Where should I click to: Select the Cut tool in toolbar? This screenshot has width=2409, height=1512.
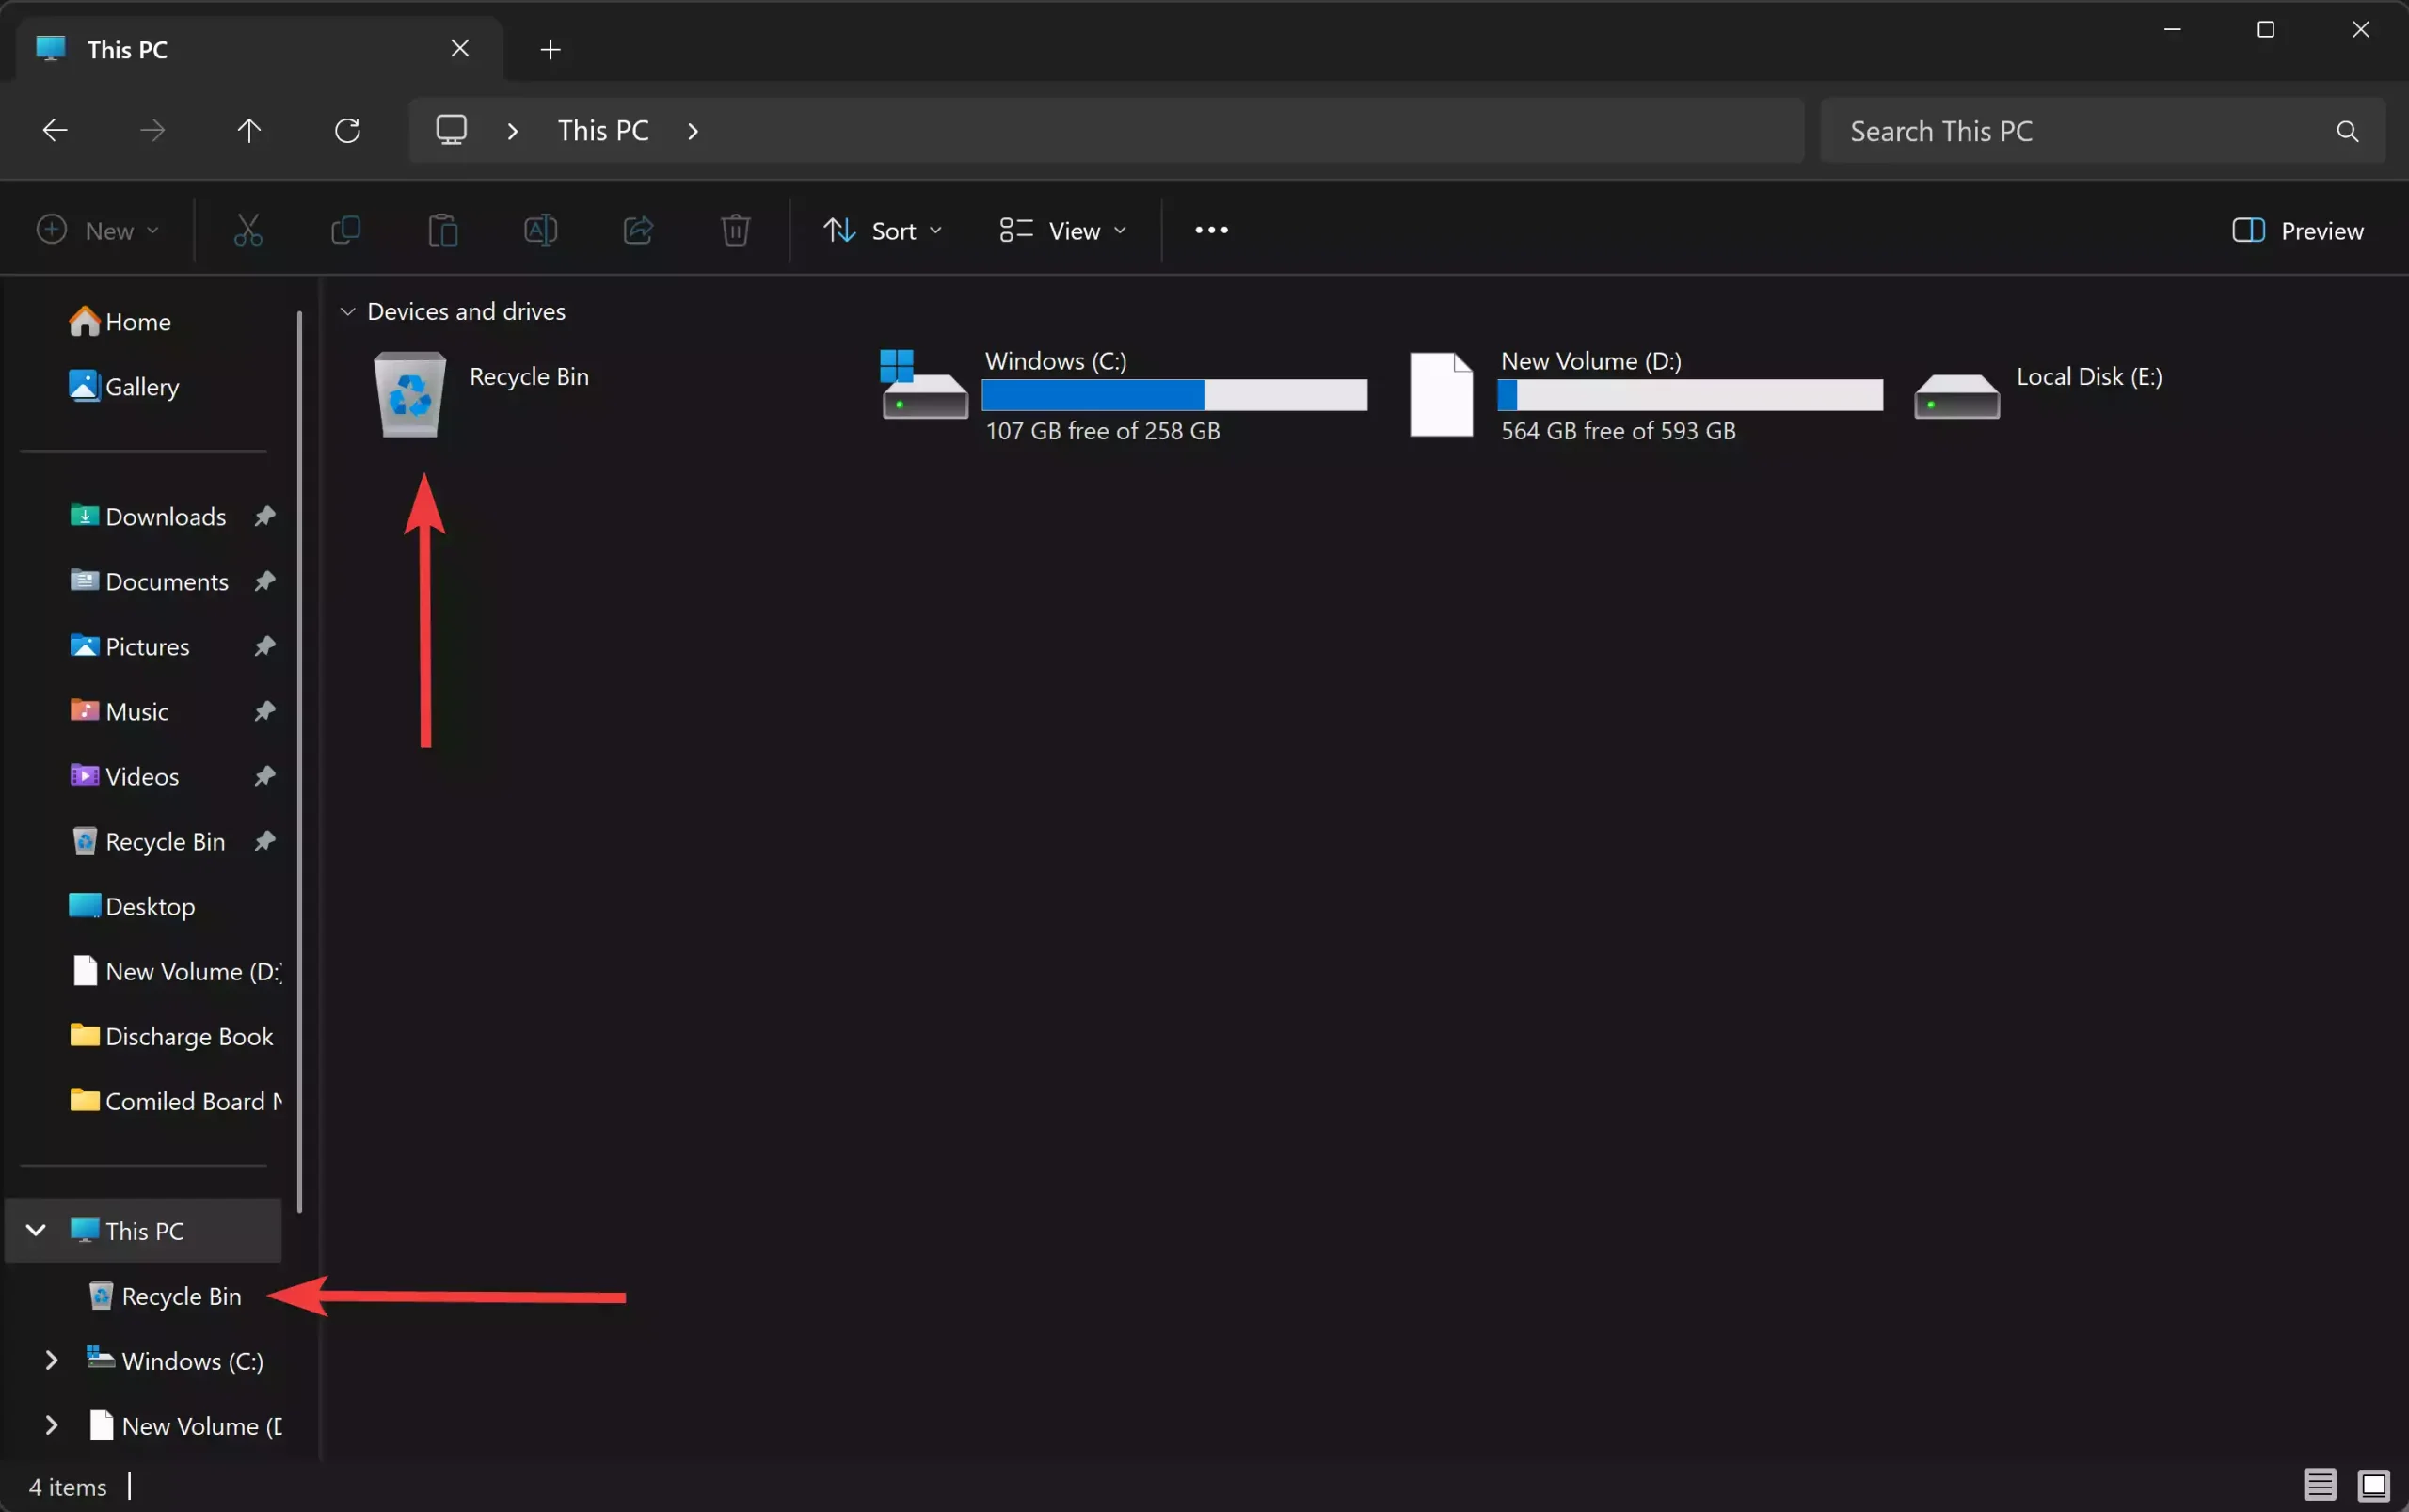tap(248, 230)
